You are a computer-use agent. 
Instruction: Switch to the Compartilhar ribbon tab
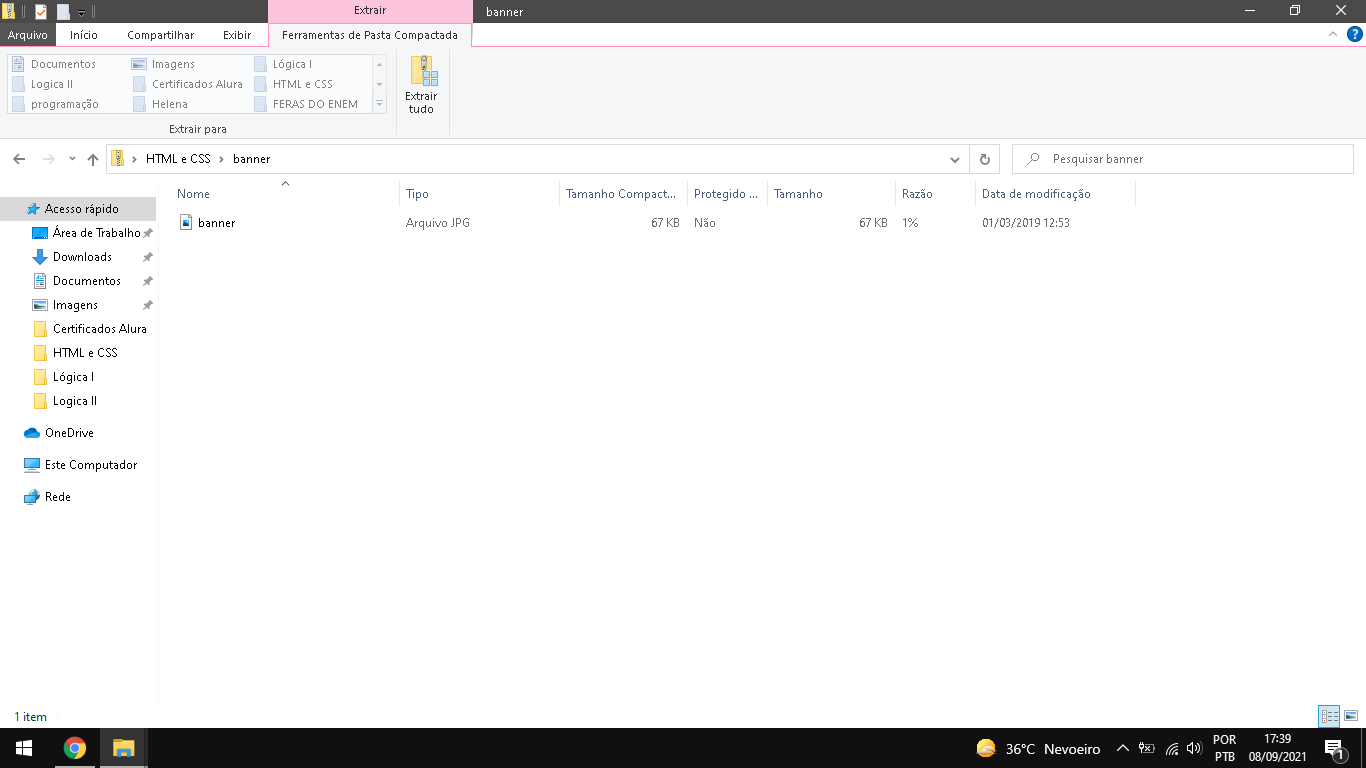pyautogui.click(x=160, y=35)
